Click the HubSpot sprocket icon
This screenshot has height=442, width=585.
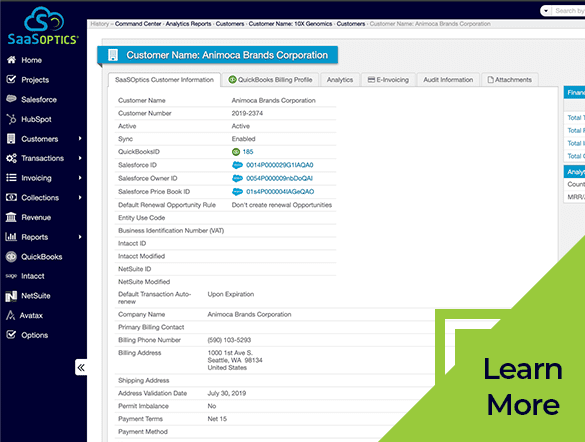[12, 119]
